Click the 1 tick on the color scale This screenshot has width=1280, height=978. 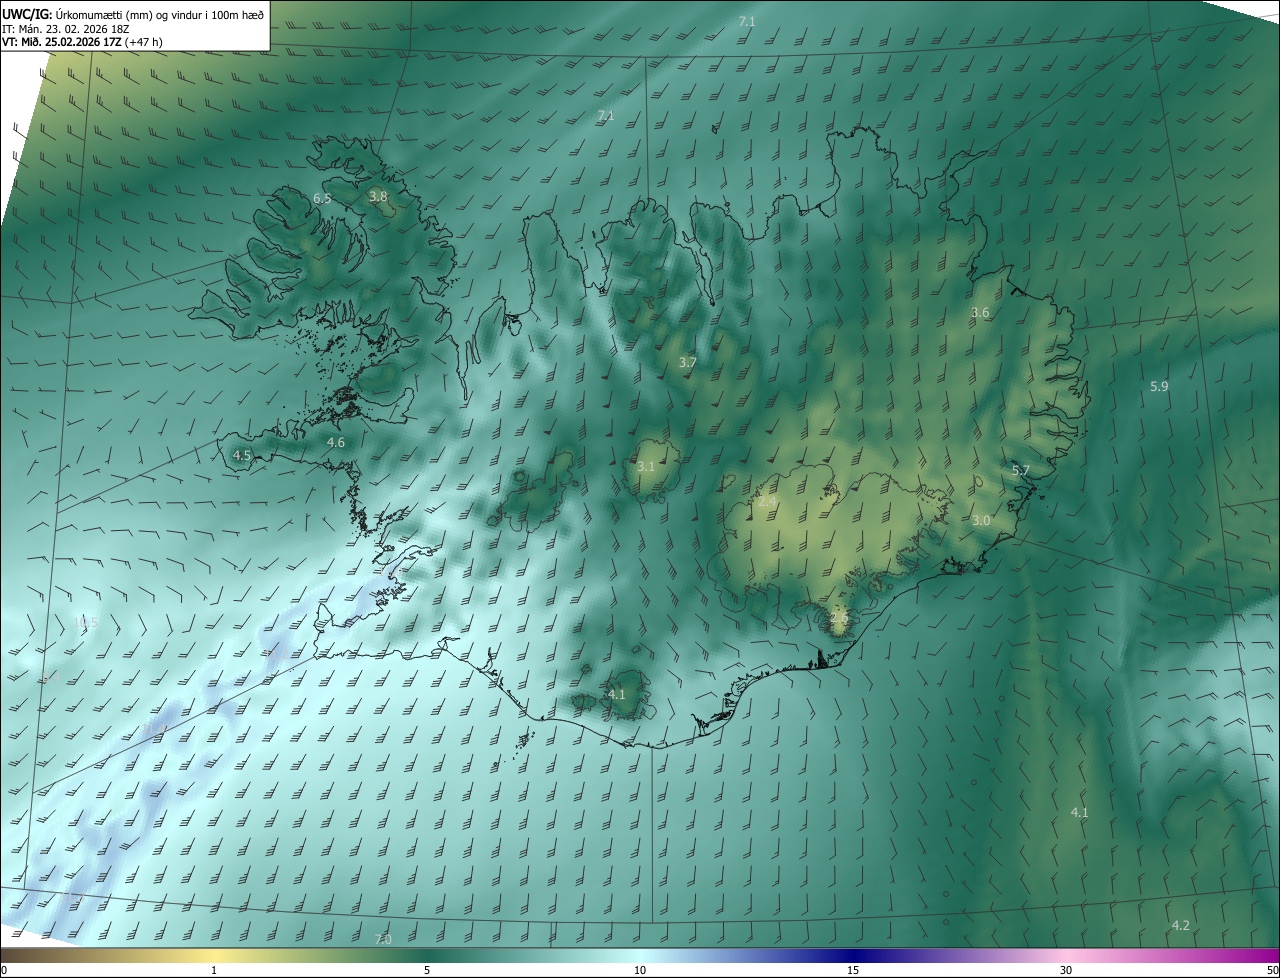[x=215, y=970]
